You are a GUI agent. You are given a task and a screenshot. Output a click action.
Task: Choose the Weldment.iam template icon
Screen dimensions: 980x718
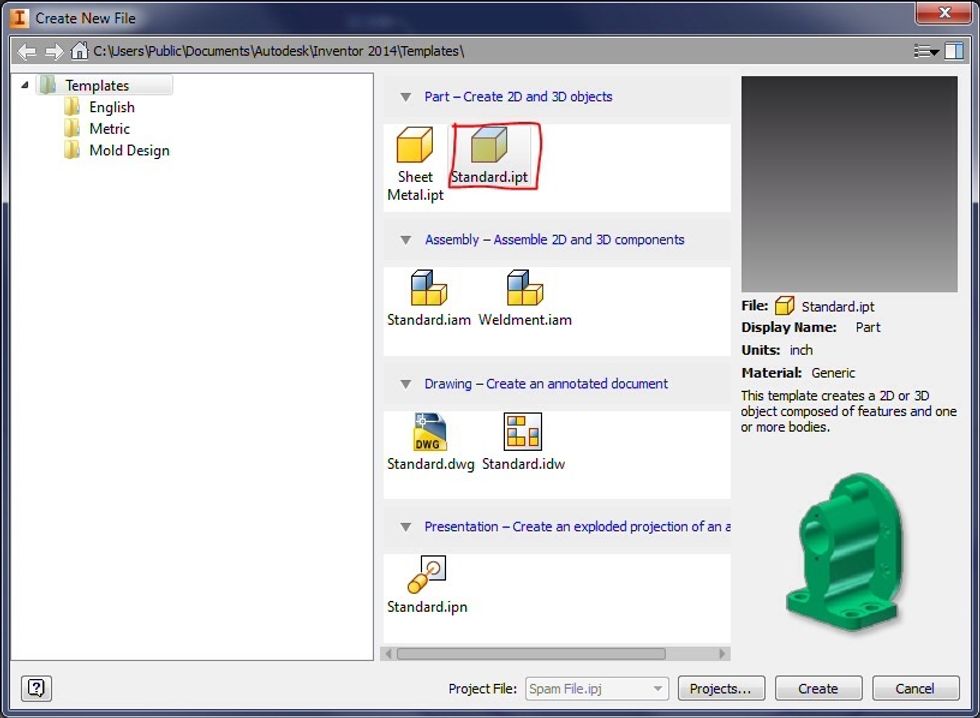pyautogui.click(x=525, y=289)
